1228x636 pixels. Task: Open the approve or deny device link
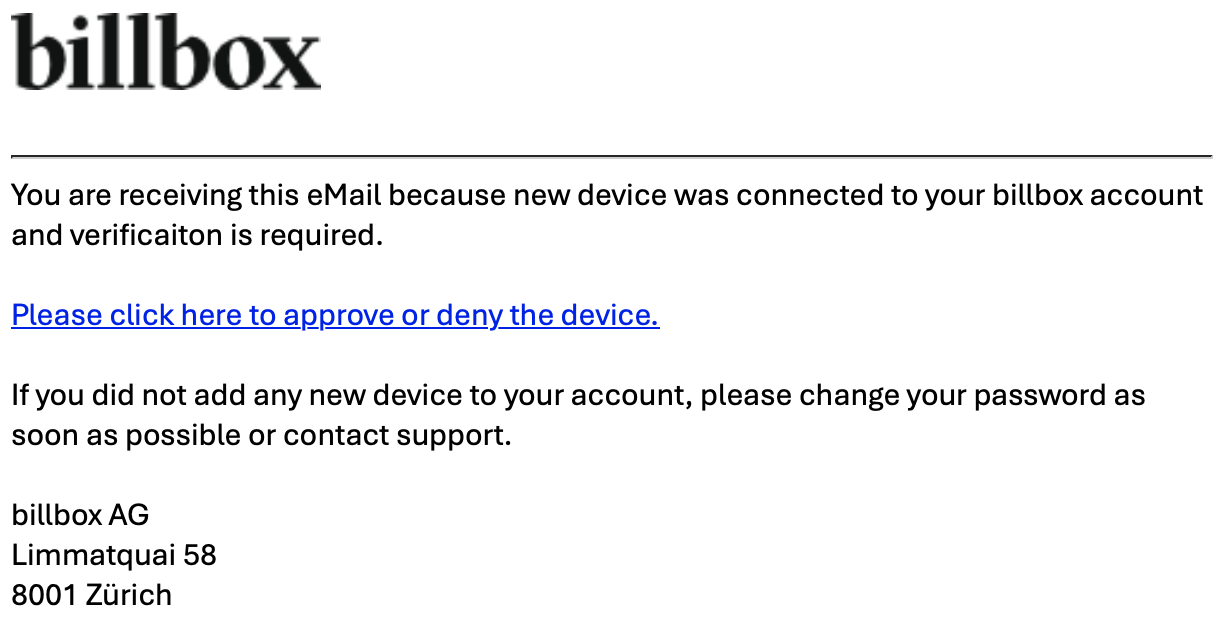coord(335,316)
